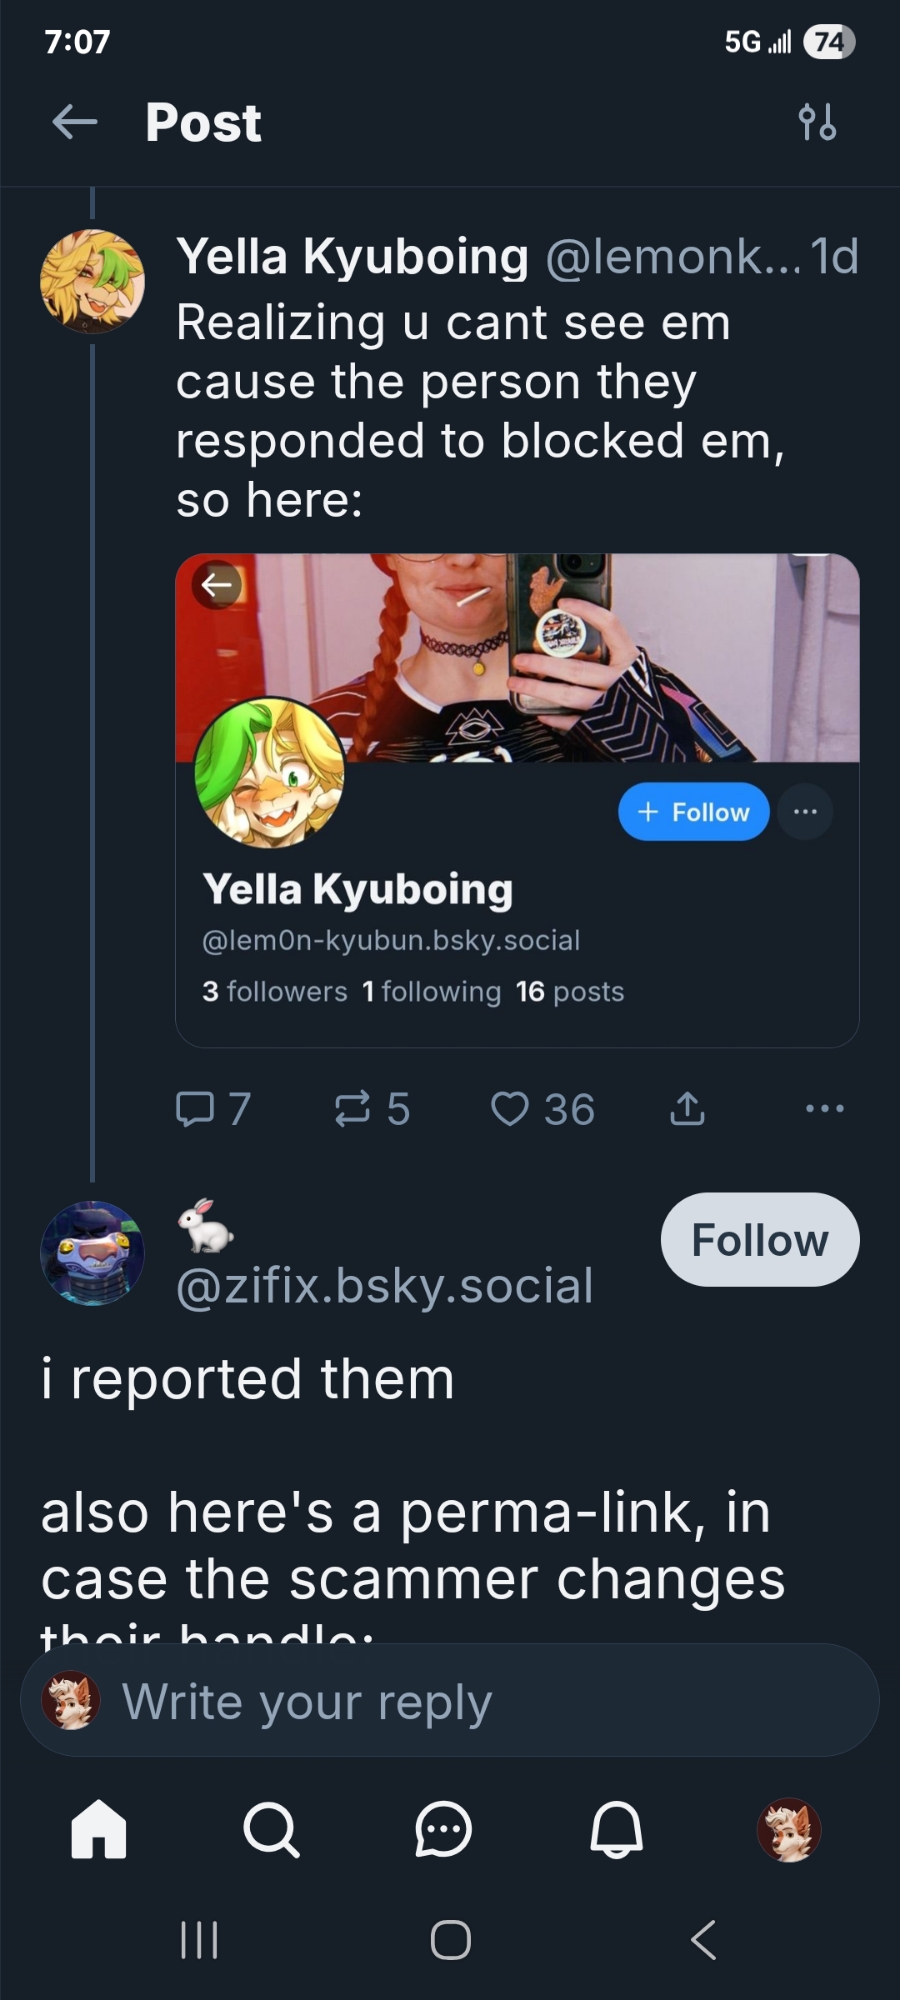900x2000 pixels.
Task: View Yella Kyuboing's avatar profile
Action: point(92,281)
